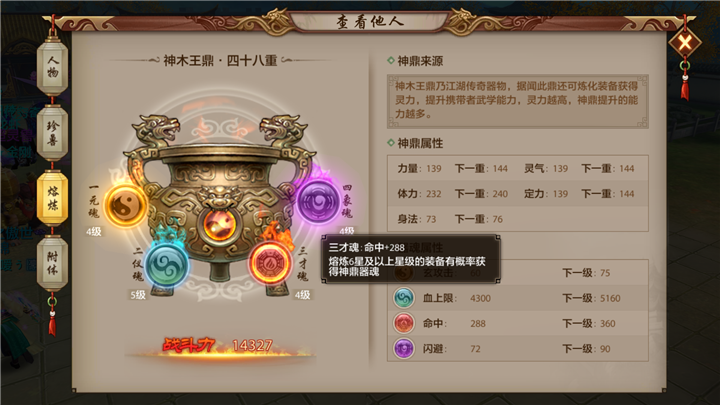Click the 三才魂 tooltip popup

click(411, 259)
